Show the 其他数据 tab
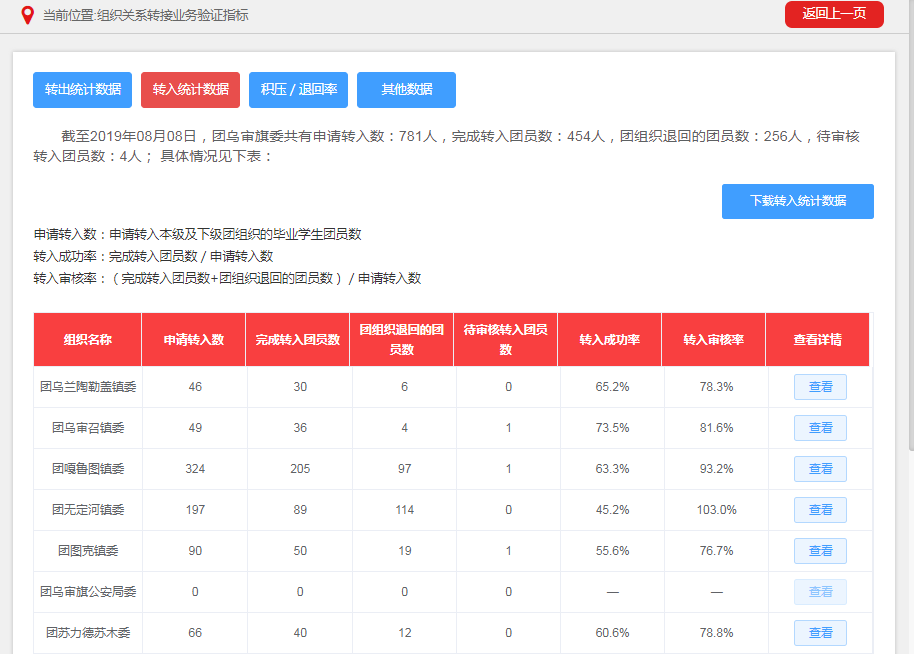Screen dimensions: 914x654 click(406, 90)
